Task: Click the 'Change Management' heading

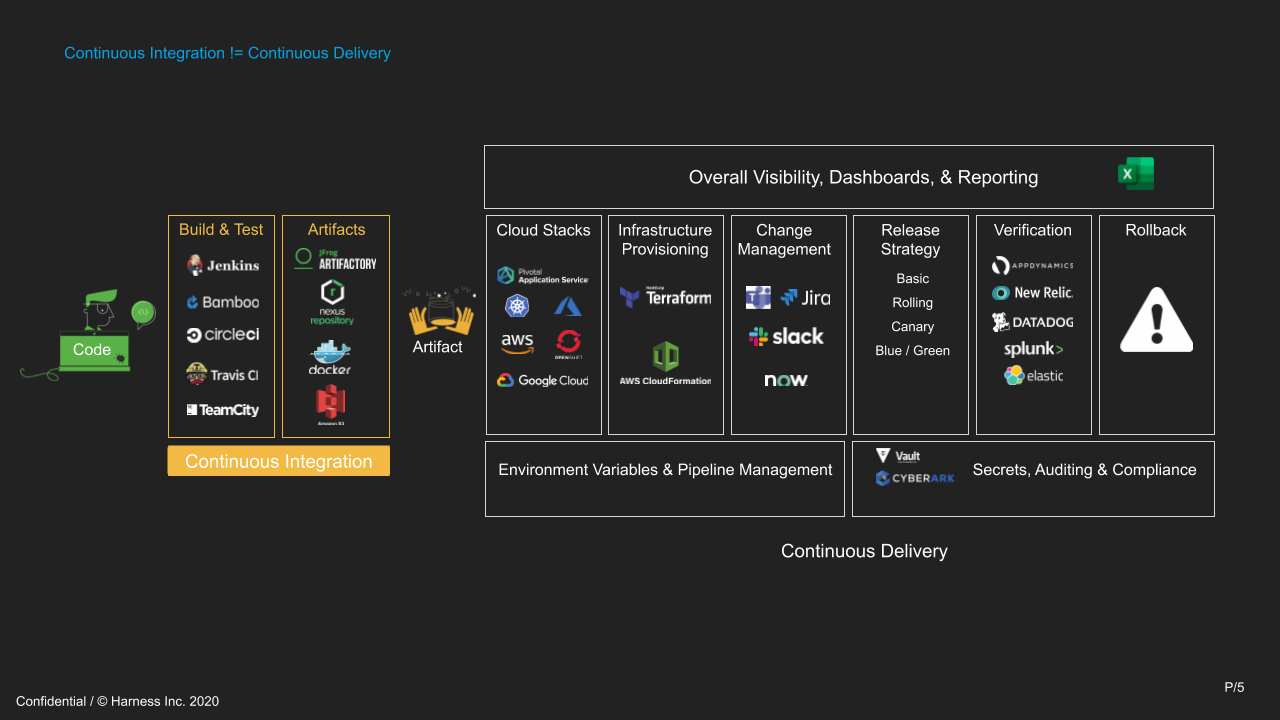Action: [784, 240]
